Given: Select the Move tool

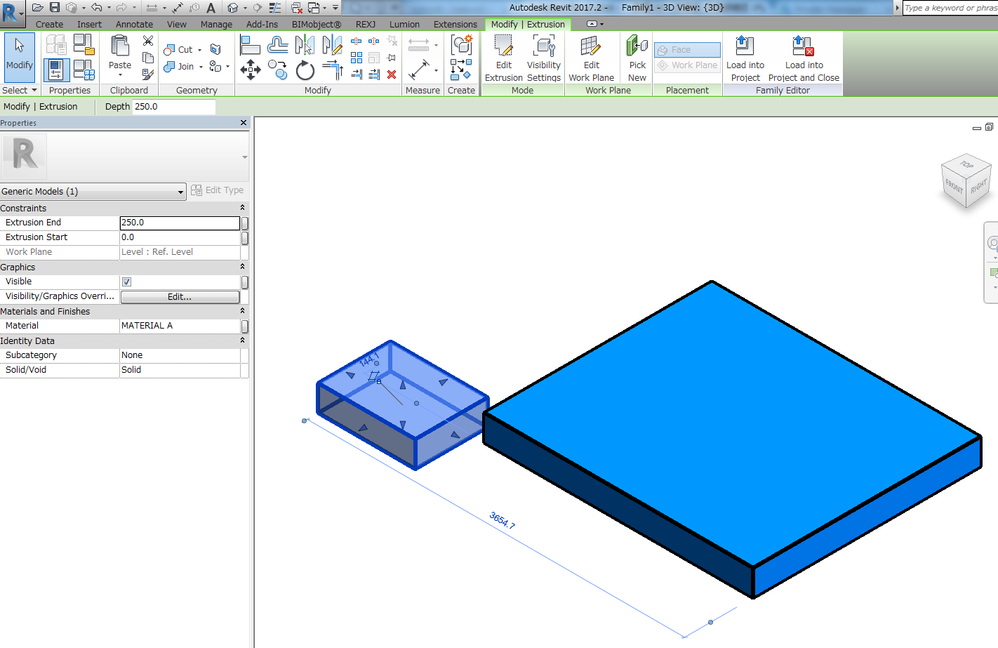Looking at the screenshot, I should pos(251,70).
